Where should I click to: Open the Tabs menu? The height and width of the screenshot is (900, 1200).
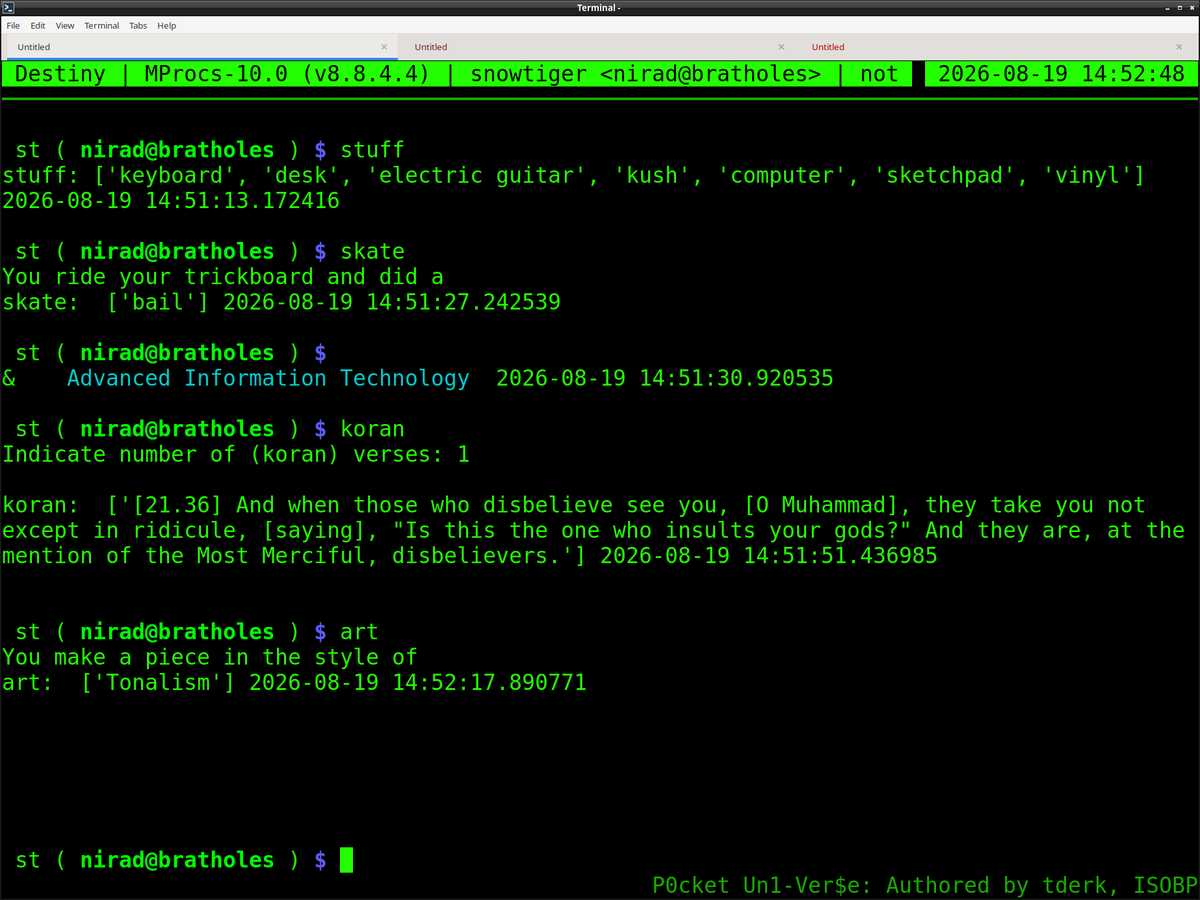coord(138,25)
